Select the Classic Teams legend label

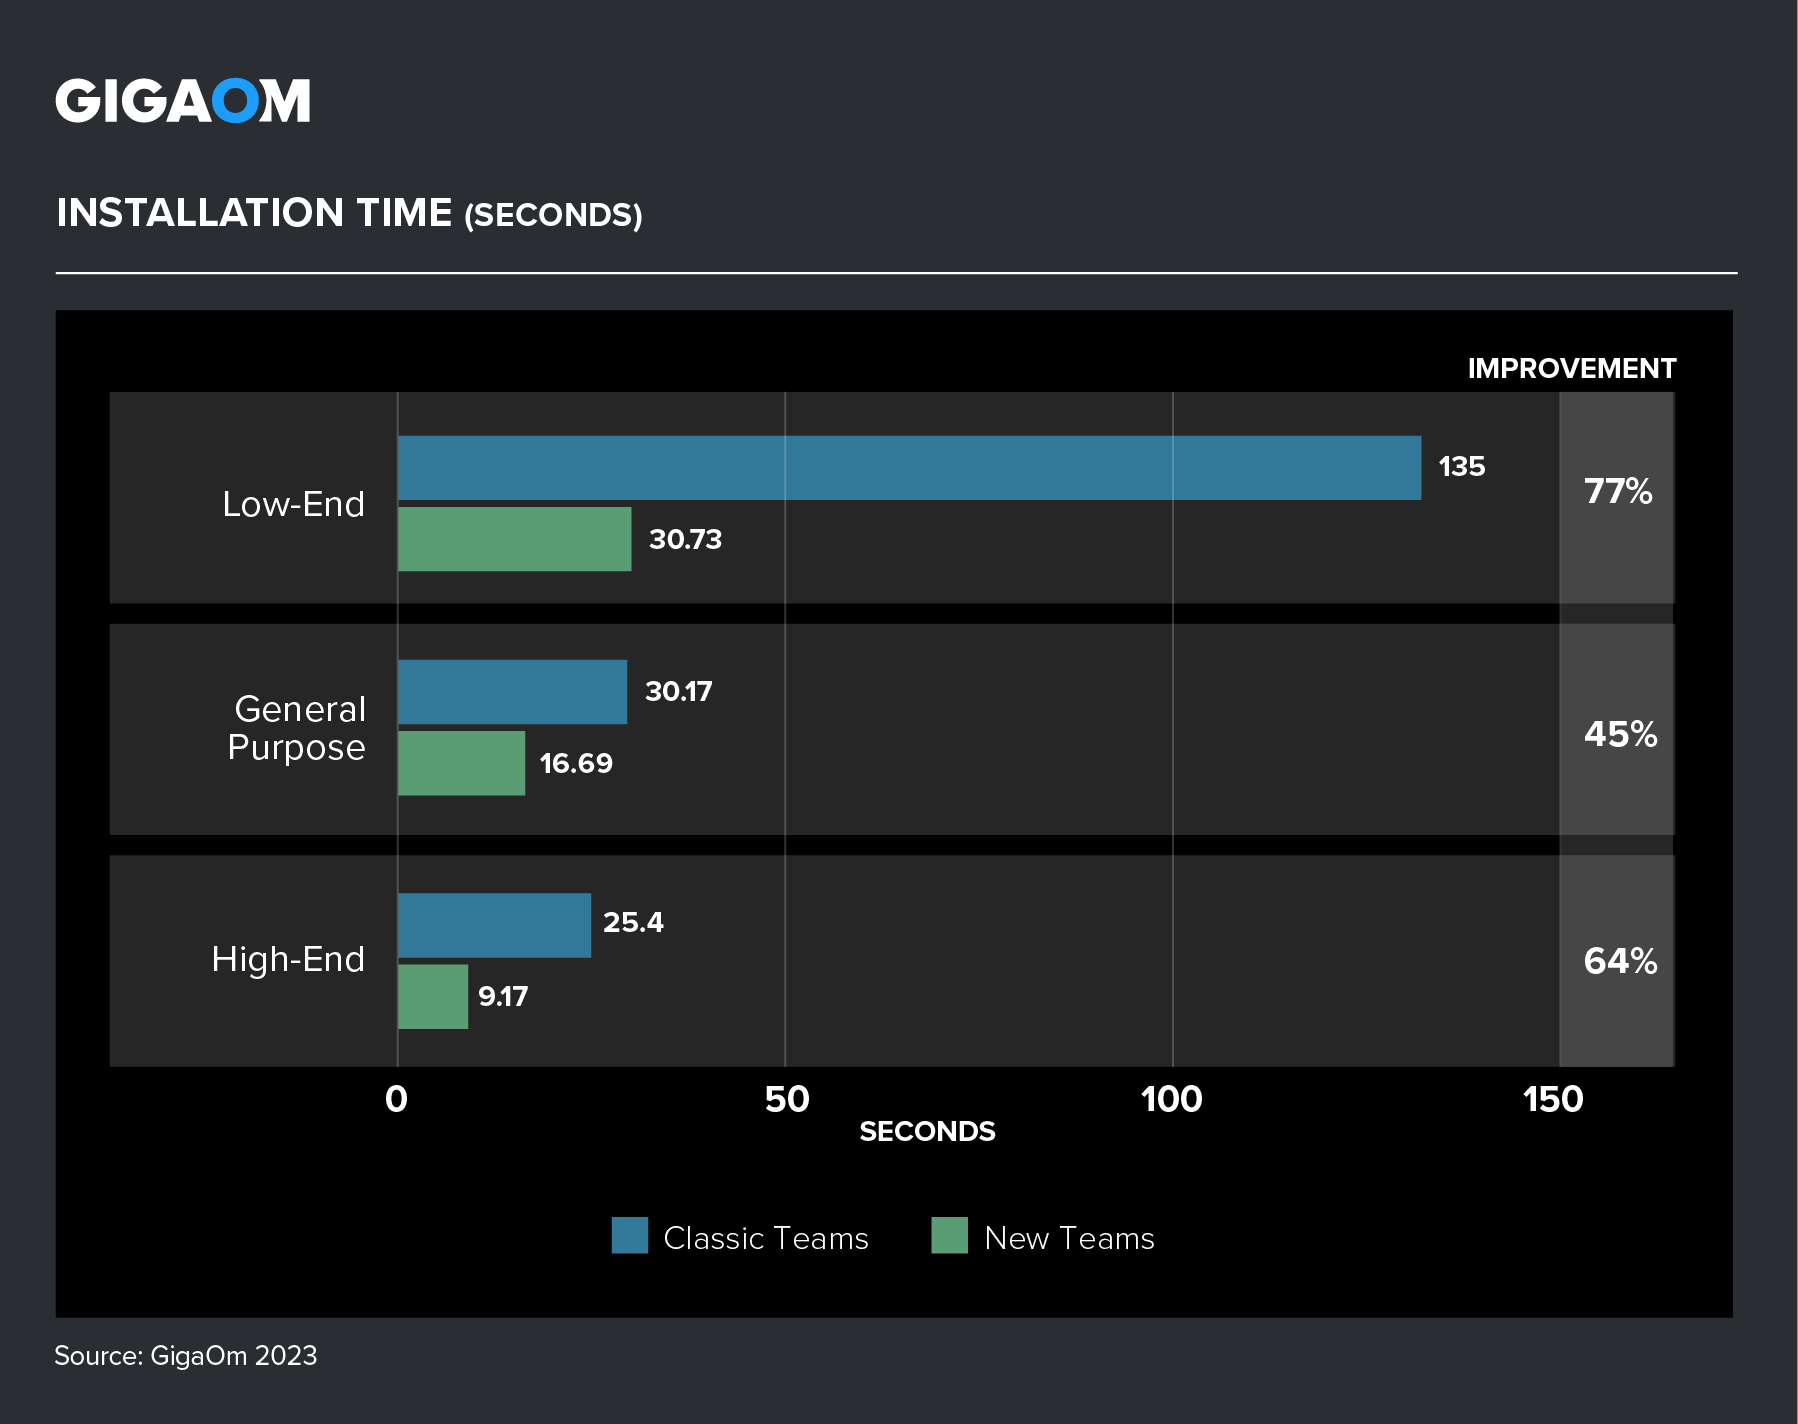765,1238
